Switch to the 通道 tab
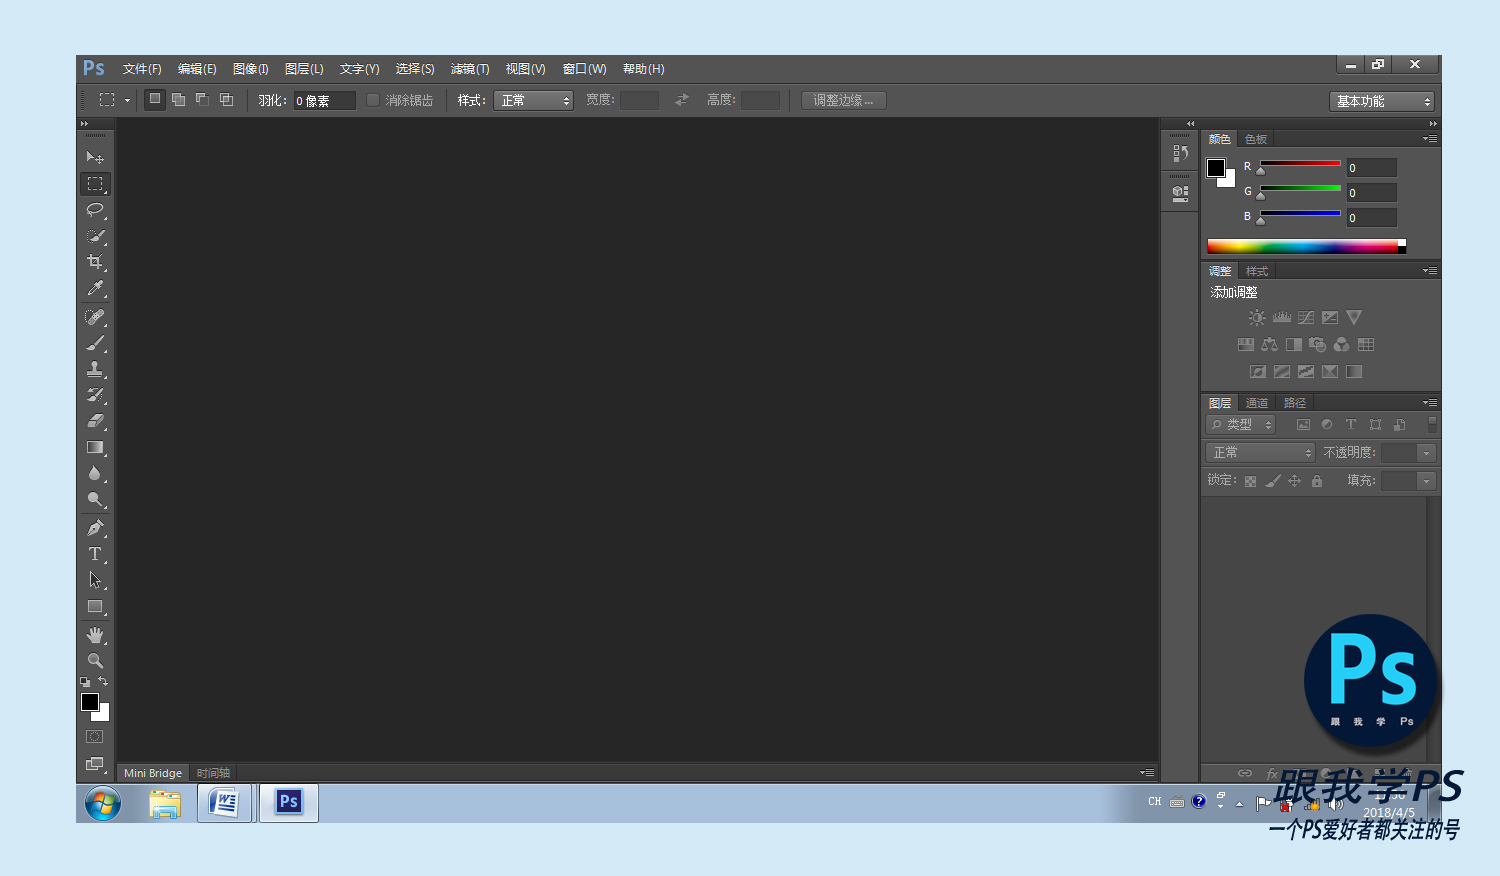 [x=1257, y=403]
